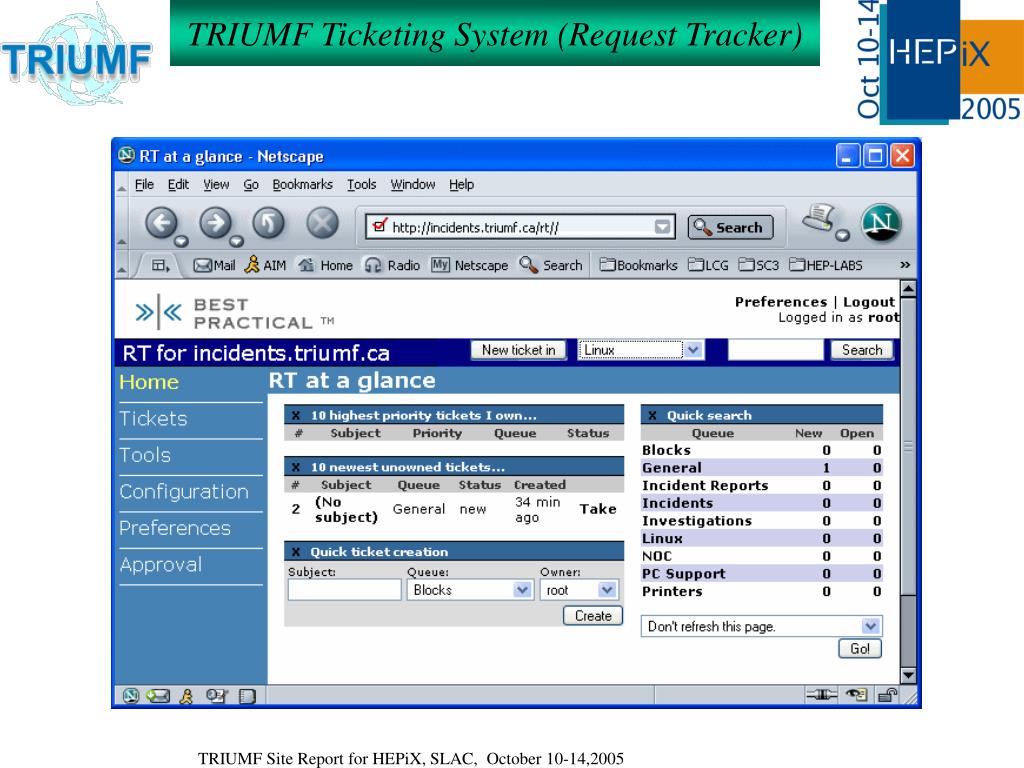This screenshot has width=1024, height=768.
Task: Open the View menu
Action: coord(216,185)
